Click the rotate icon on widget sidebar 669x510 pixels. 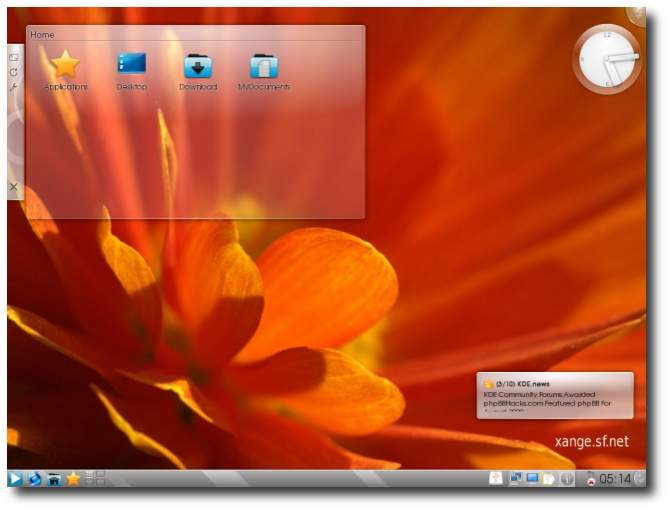[x=14, y=72]
